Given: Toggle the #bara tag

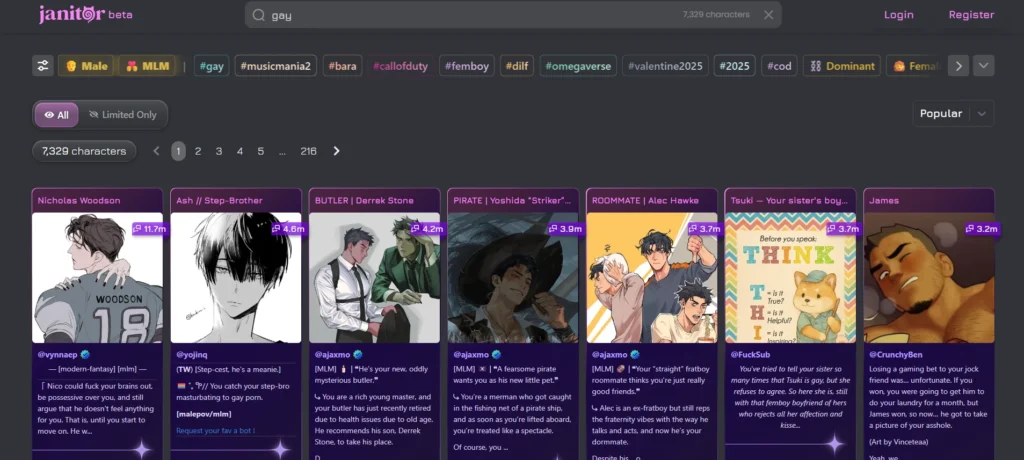Looking at the screenshot, I should click(x=342, y=66).
